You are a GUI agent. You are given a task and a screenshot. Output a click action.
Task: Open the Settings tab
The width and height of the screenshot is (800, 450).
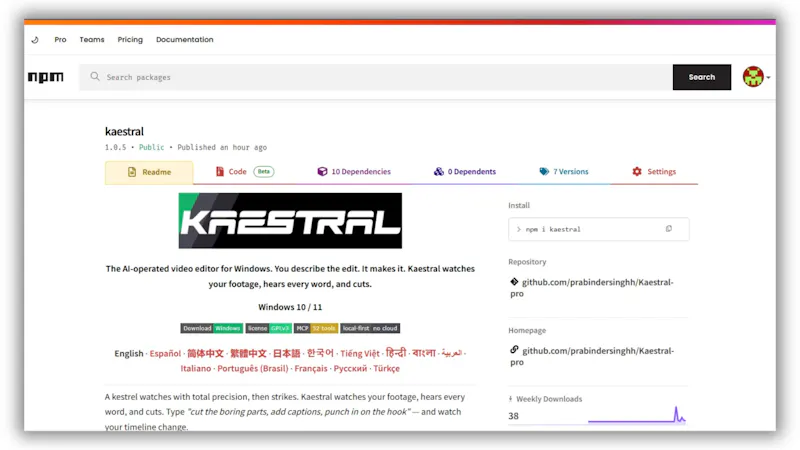tap(654, 172)
